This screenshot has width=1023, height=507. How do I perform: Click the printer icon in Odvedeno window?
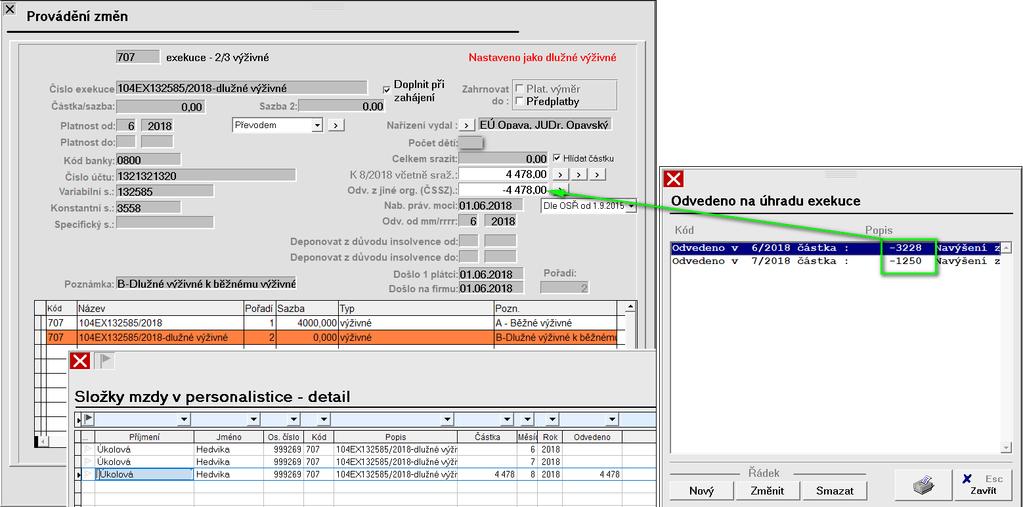pos(922,485)
